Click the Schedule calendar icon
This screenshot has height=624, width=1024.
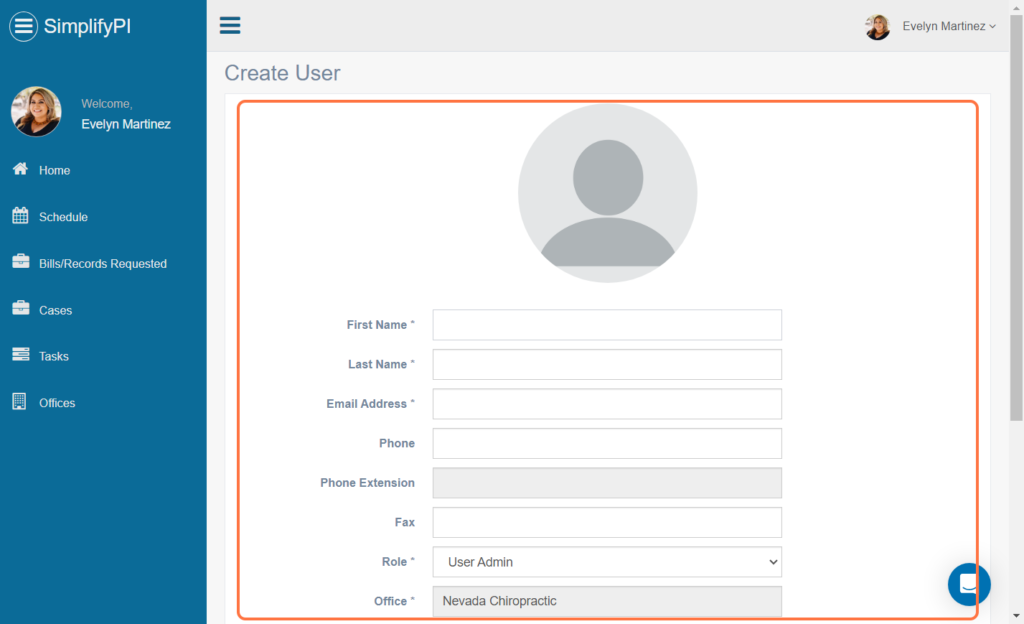click(x=20, y=215)
